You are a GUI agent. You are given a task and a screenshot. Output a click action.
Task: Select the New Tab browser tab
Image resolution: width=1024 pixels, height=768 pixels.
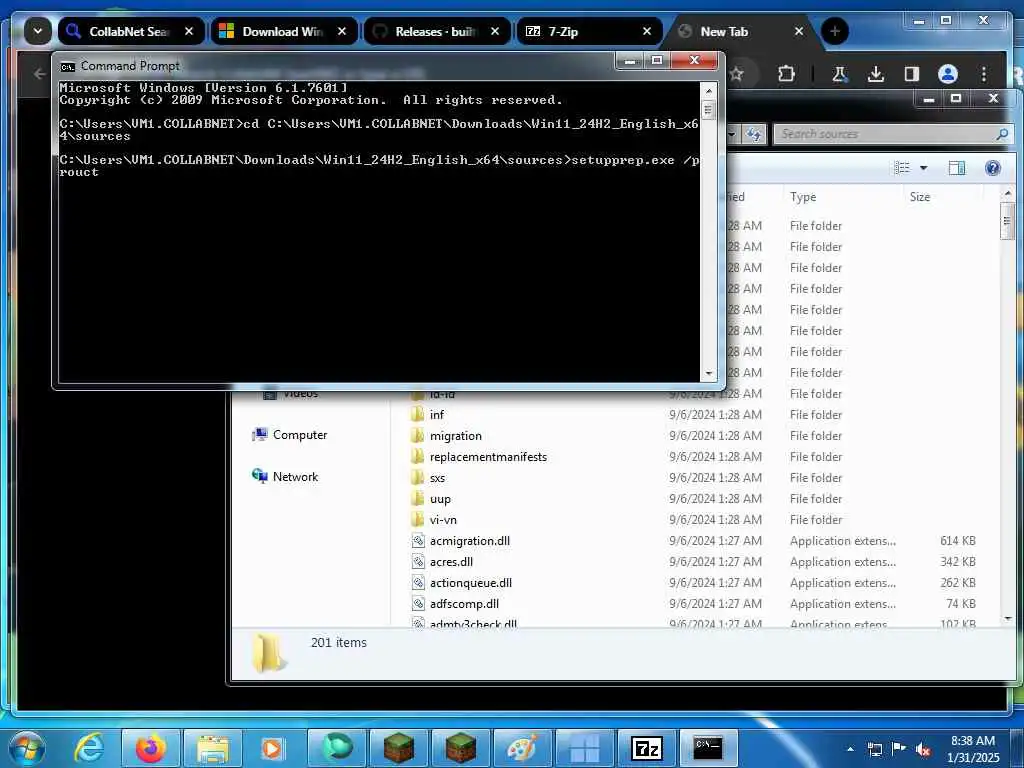(742, 31)
